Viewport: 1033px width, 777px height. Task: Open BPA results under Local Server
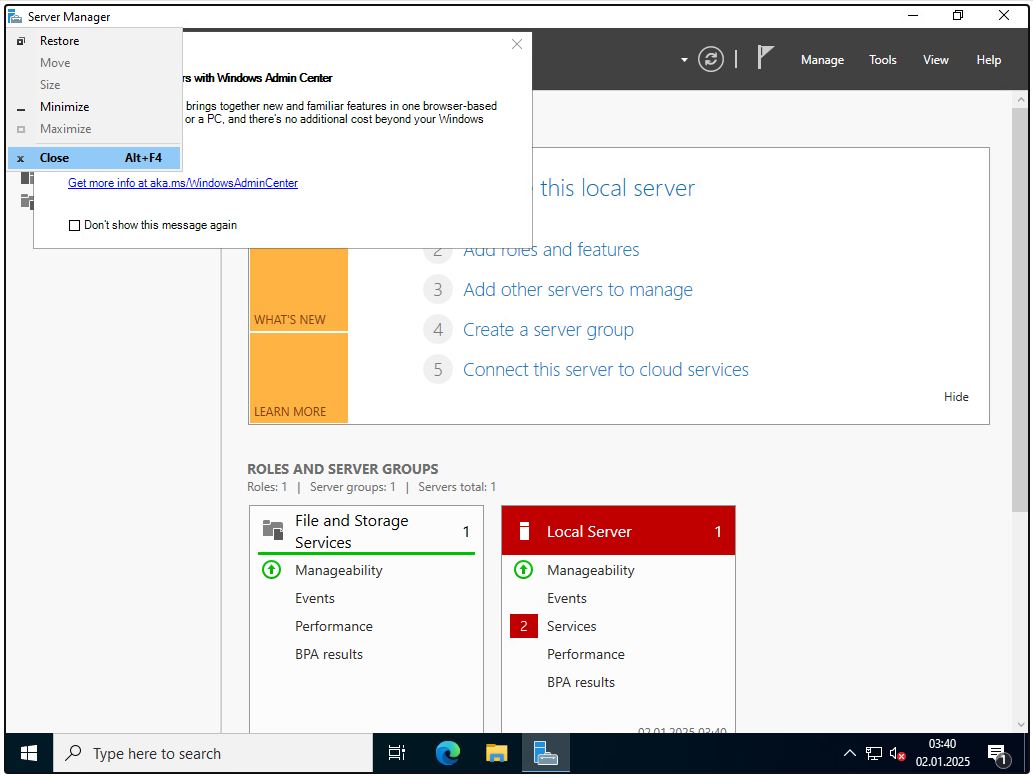(x=580, y=683)
